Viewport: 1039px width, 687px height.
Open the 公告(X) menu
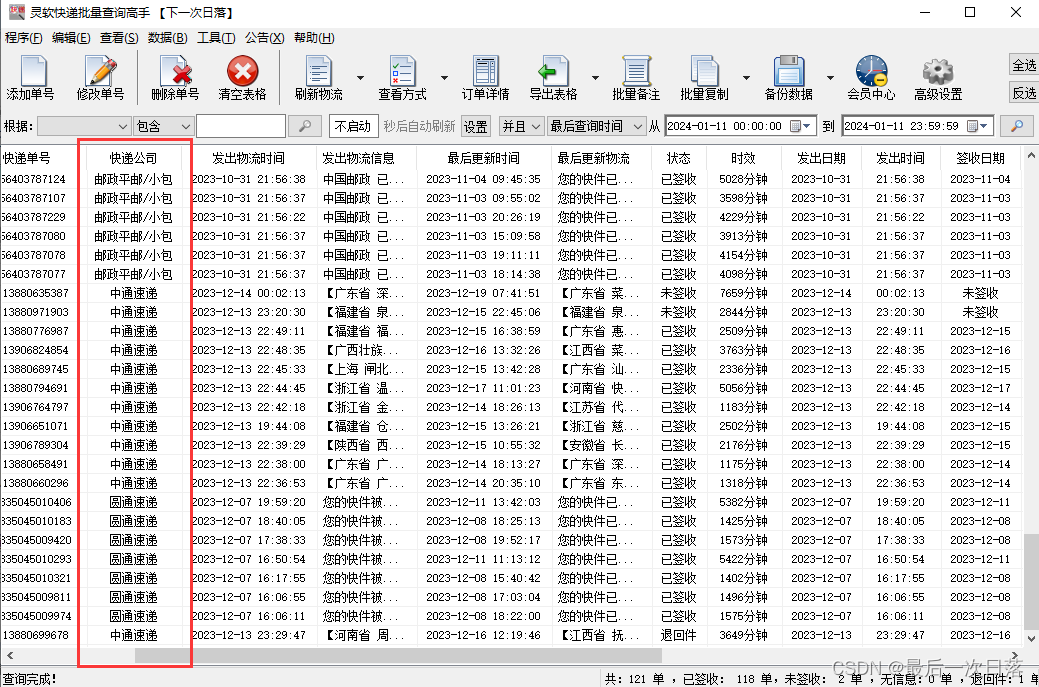click(264, 38)
